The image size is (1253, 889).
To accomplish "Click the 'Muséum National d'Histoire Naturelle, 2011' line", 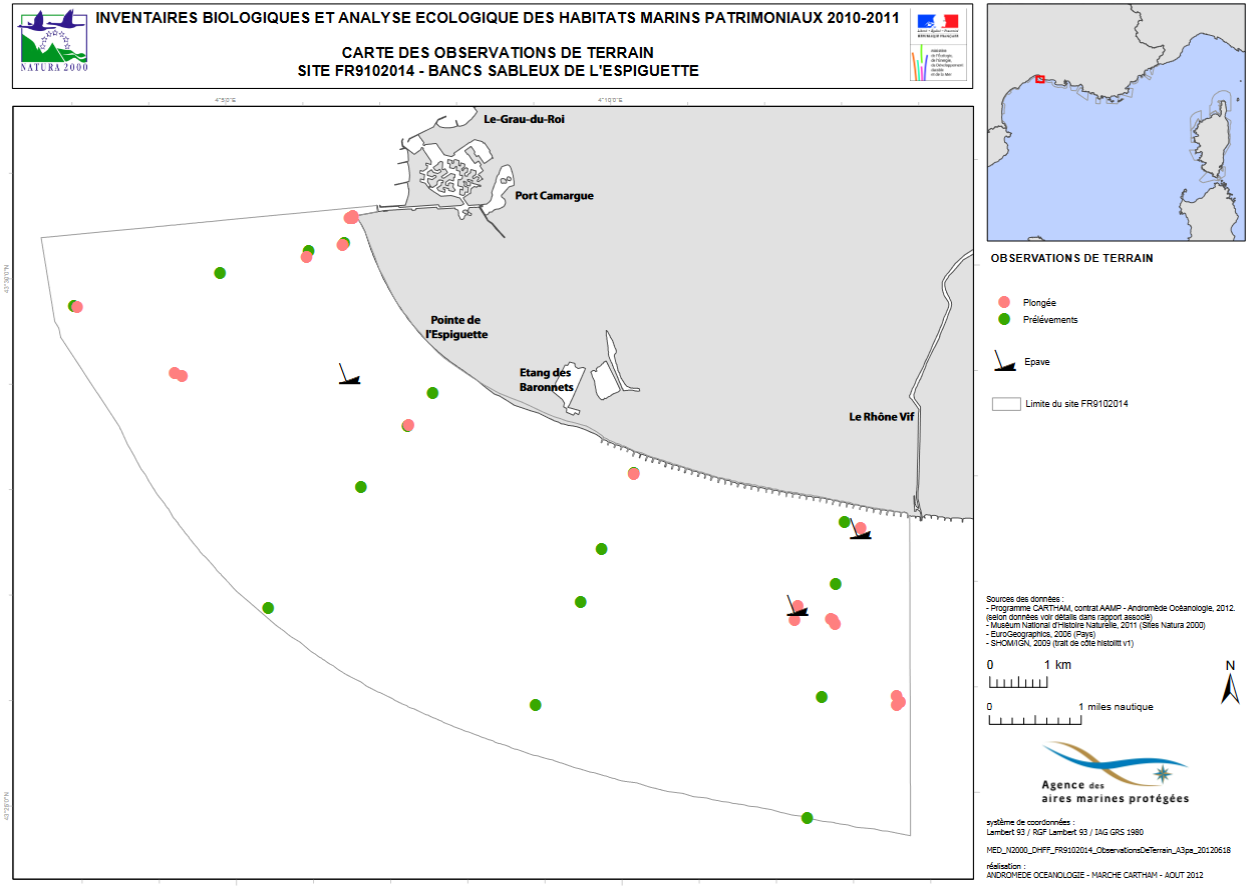I will coord(1096,625).
